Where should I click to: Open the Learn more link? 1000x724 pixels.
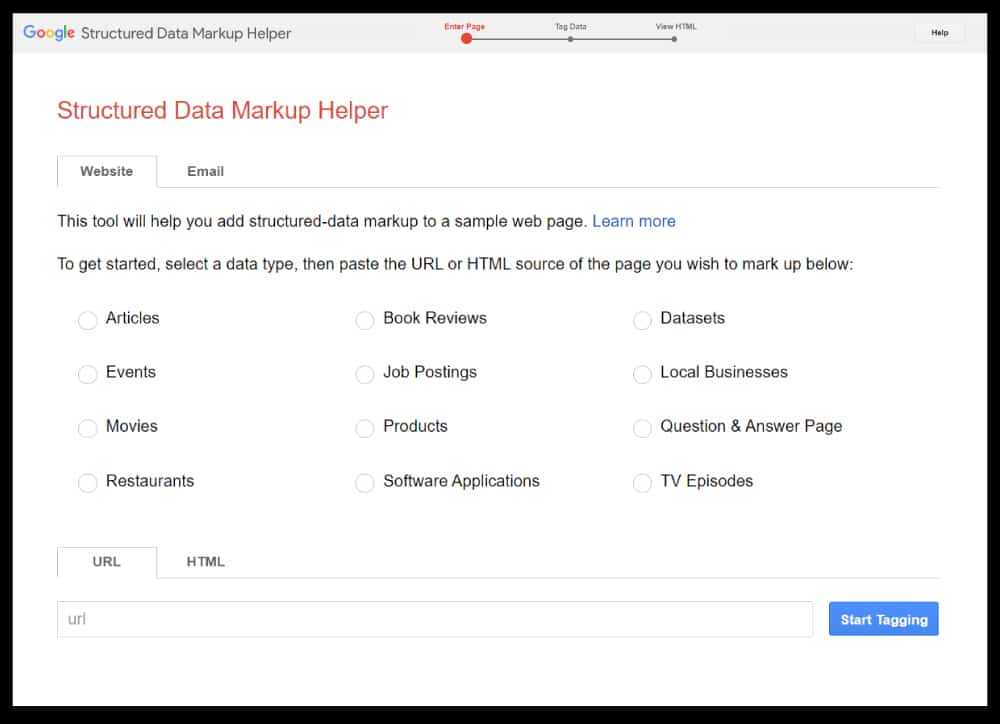click(634, 221)
